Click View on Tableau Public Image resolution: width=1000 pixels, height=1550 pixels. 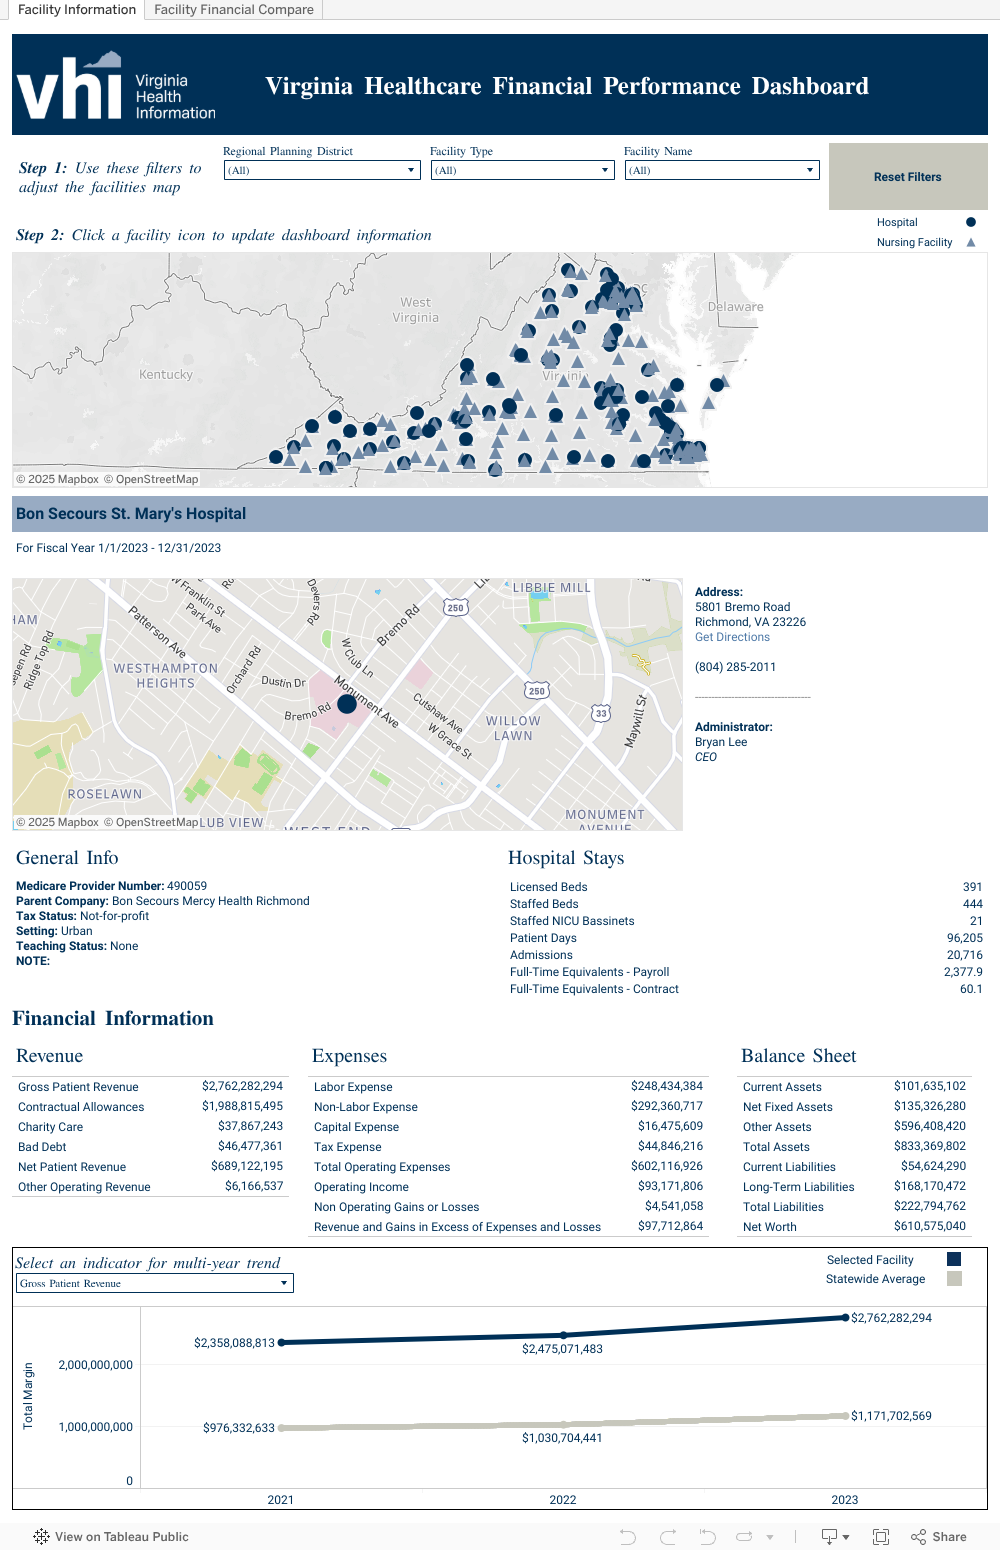121,1537
